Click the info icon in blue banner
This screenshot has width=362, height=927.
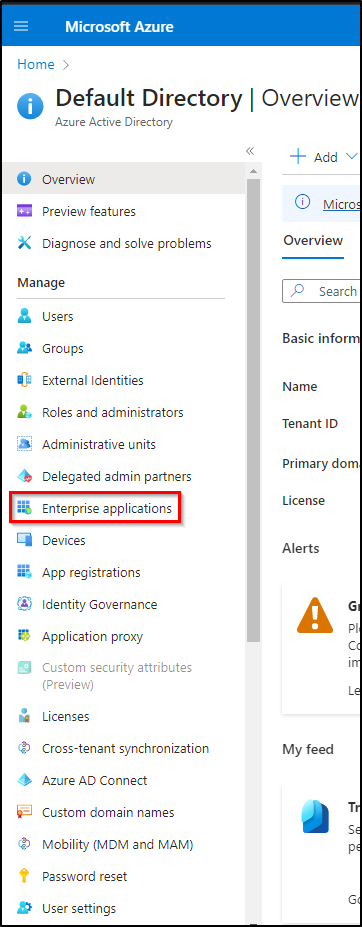click(302, 202)
